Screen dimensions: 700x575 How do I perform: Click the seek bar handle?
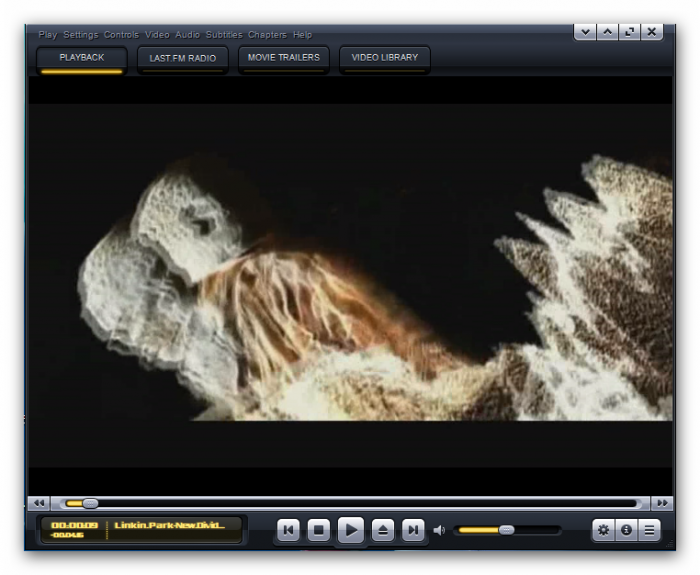tap(90, 504)
